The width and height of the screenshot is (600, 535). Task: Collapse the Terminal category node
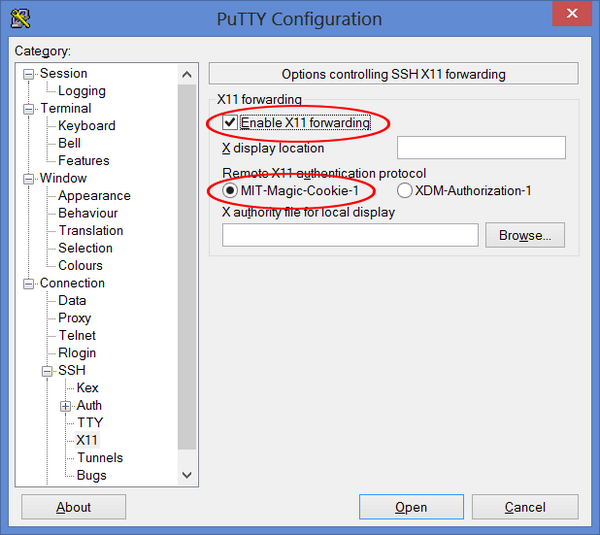tap(29, 108)
